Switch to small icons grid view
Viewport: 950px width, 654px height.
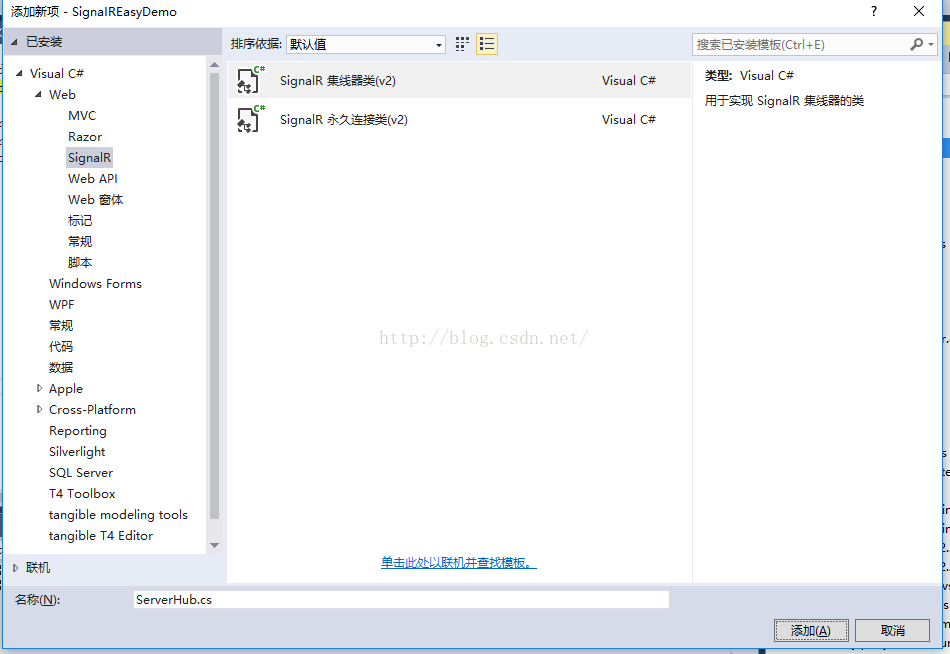pos(462,44)
